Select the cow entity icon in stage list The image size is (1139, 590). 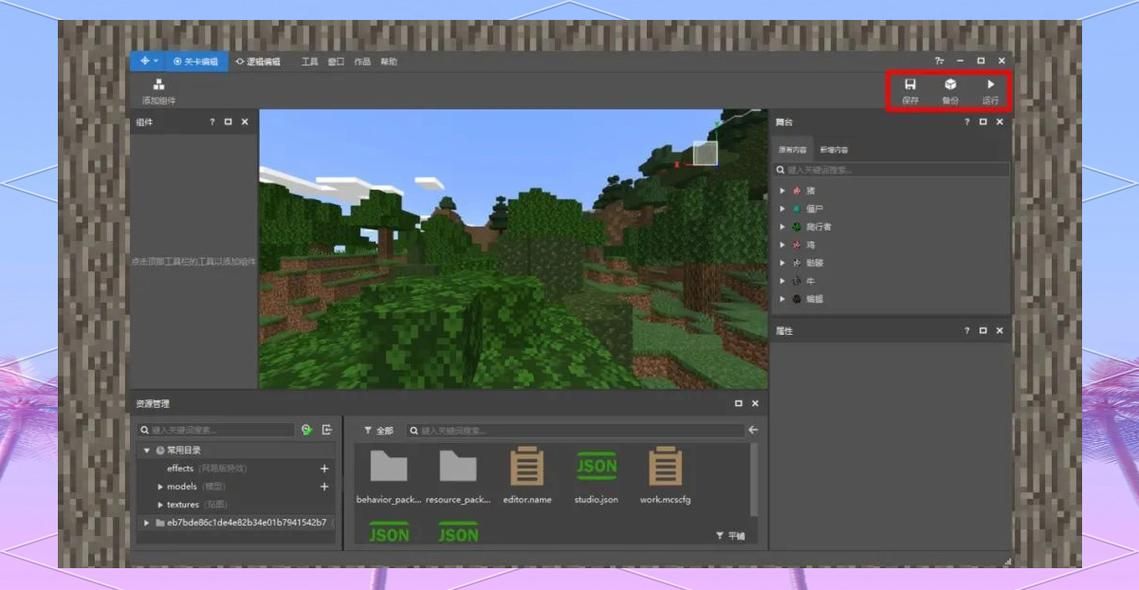coord(796,280)
